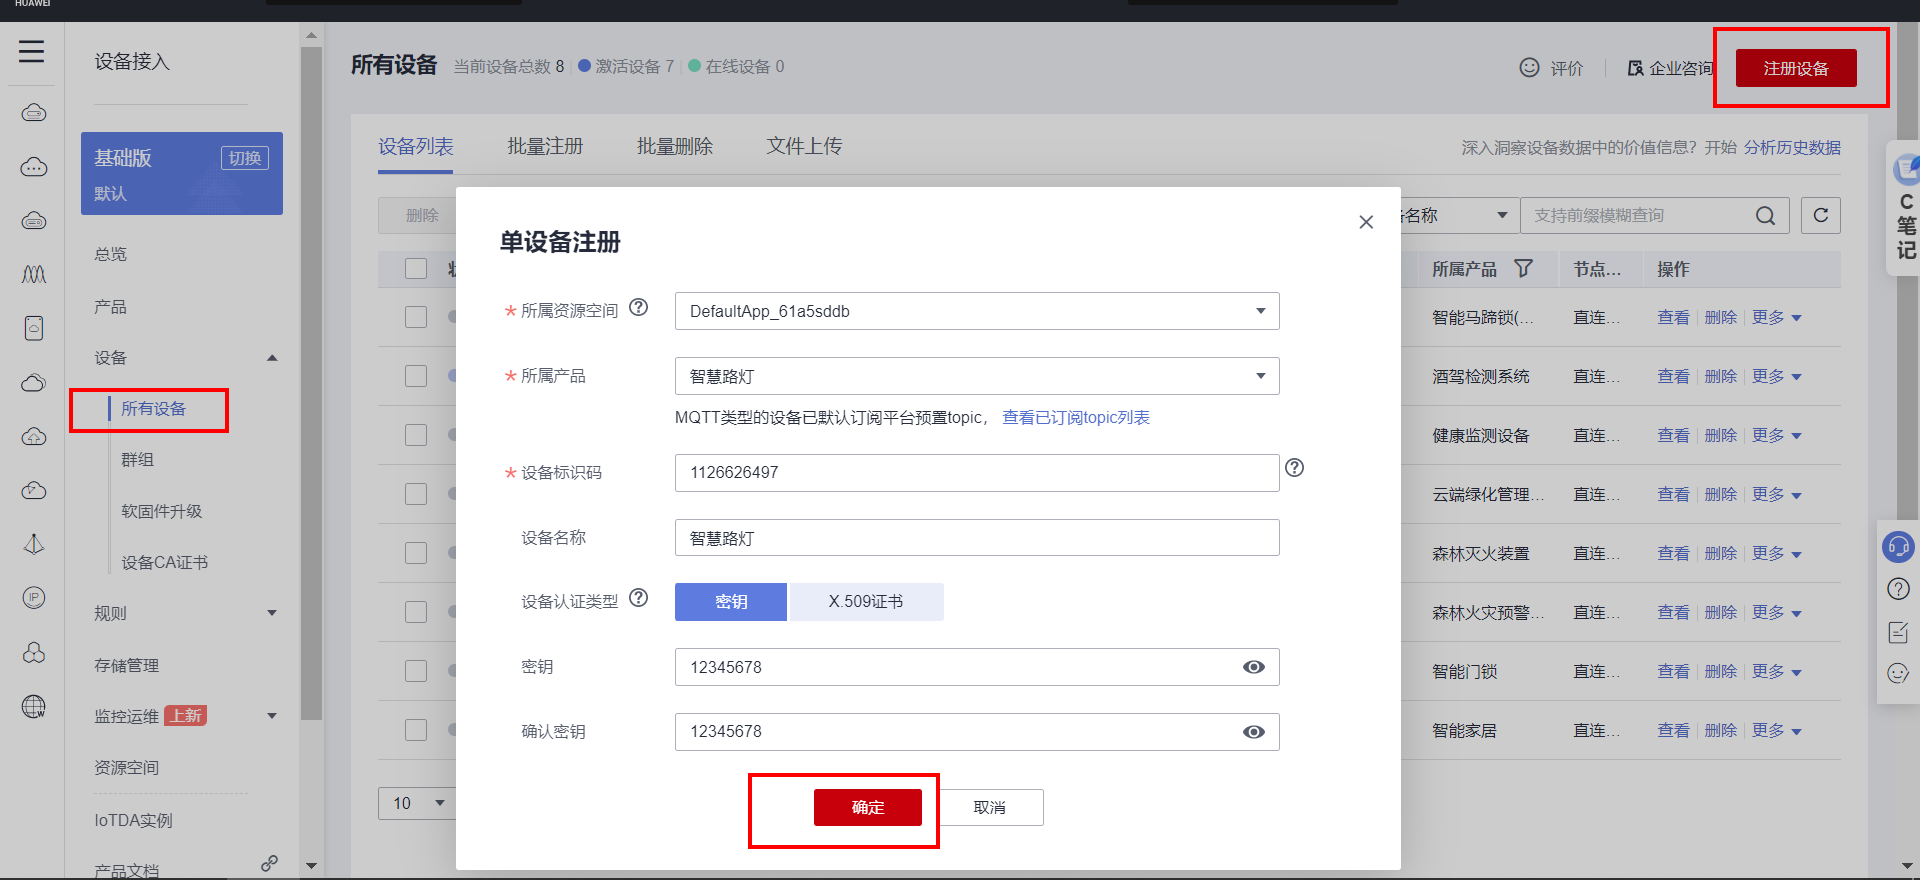The width and height of the screenshot is (1920, 880).
Task: Click the pyramid-shaped sidebar icon
Action: 34,544
